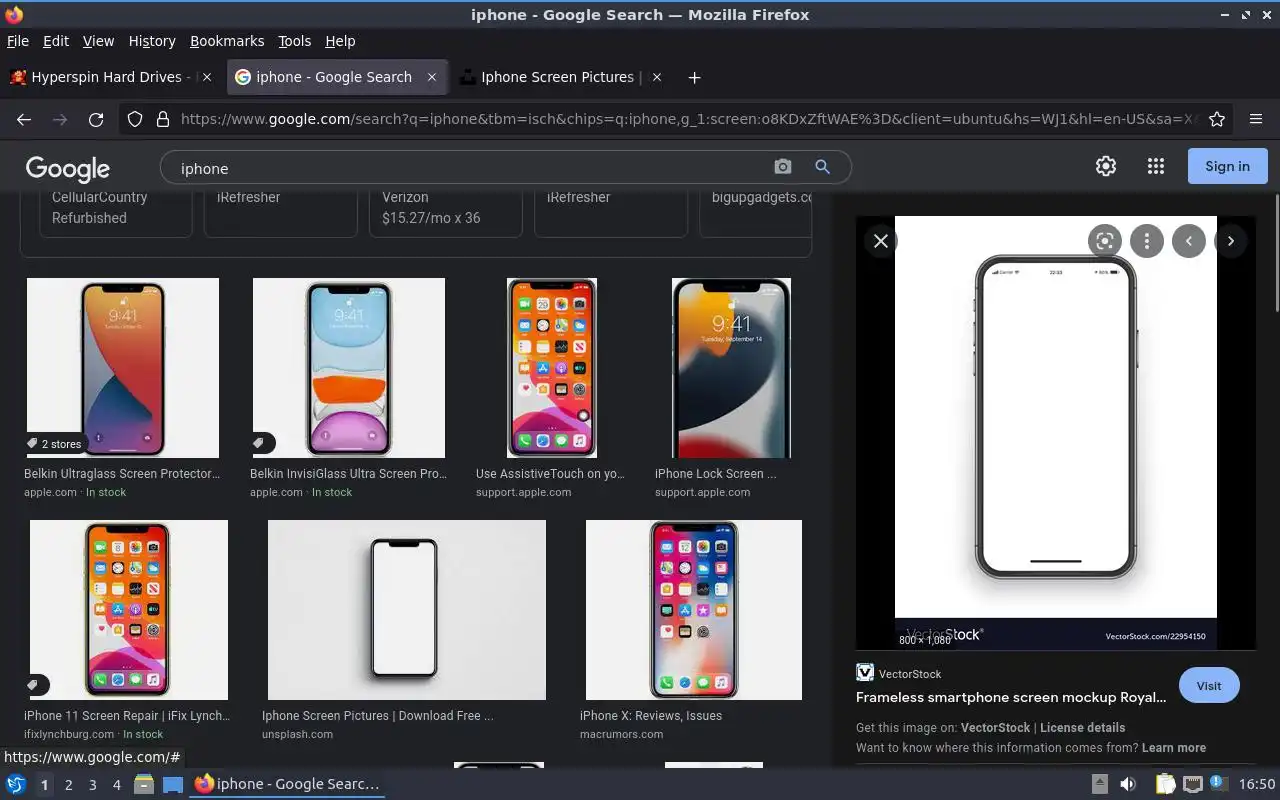Viewport: 1280px width, 800px height.
Task: Open the Firefox hamburger menu
Action: point(1256,119)
